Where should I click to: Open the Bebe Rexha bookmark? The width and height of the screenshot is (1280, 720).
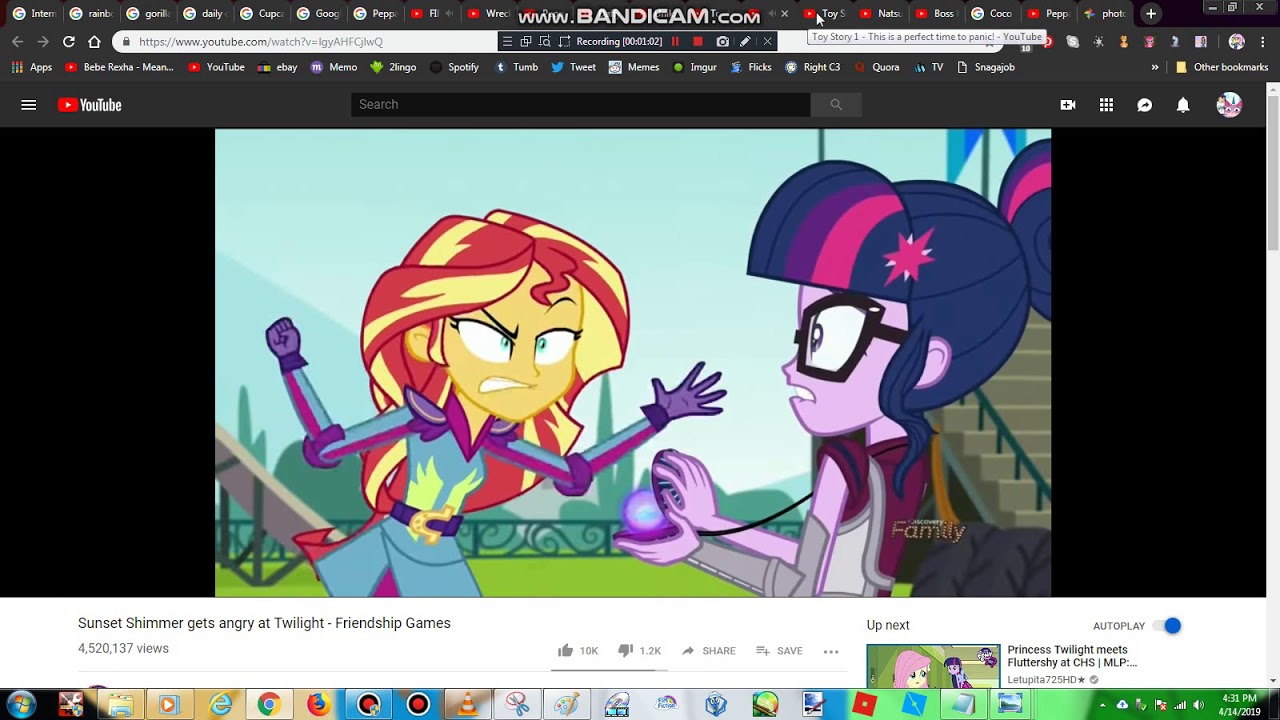(119, 68)
